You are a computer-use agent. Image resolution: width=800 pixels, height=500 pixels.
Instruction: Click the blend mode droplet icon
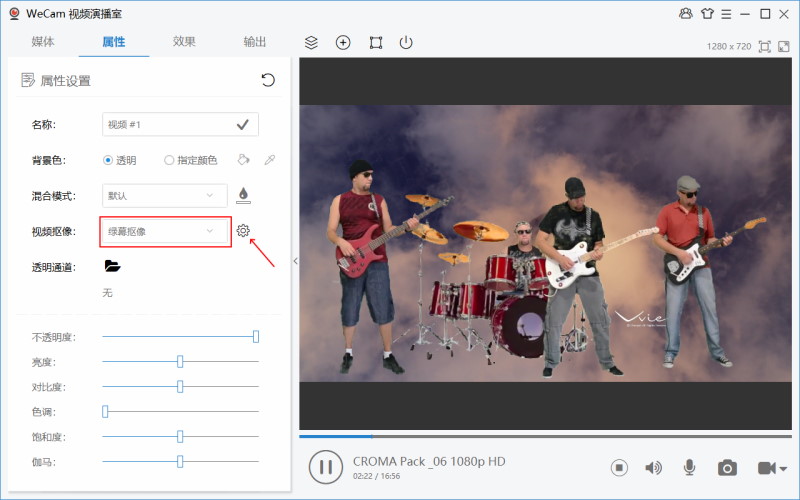tap(243, 195)
